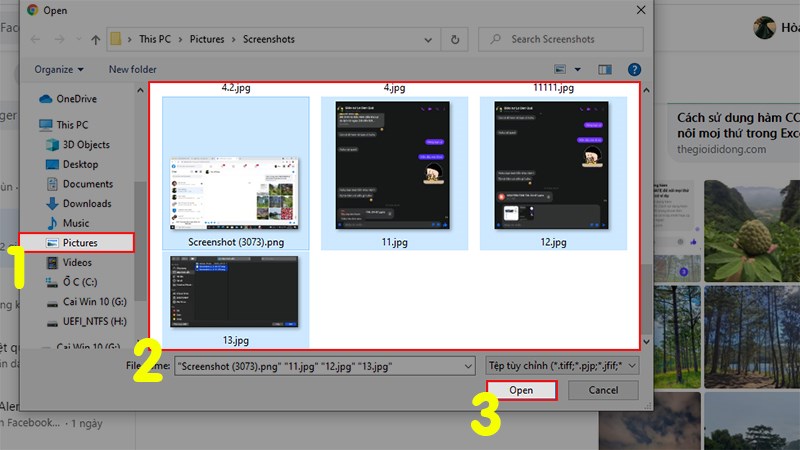
Task: Click the Open button
Action: [521, 390]
